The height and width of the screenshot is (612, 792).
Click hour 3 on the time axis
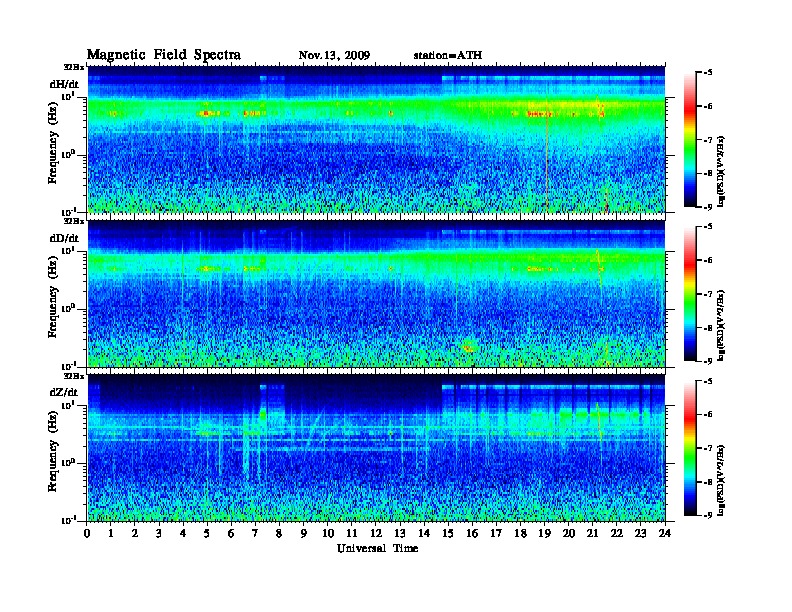click(159, 534)
